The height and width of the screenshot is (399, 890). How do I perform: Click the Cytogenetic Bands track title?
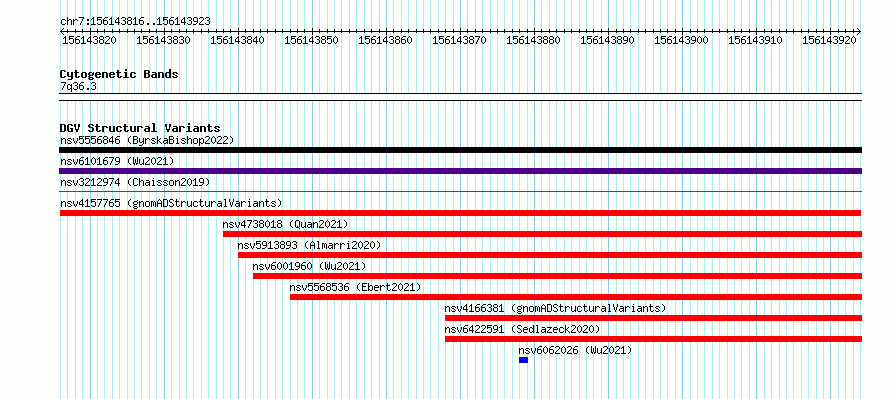(x=119, y=74)
